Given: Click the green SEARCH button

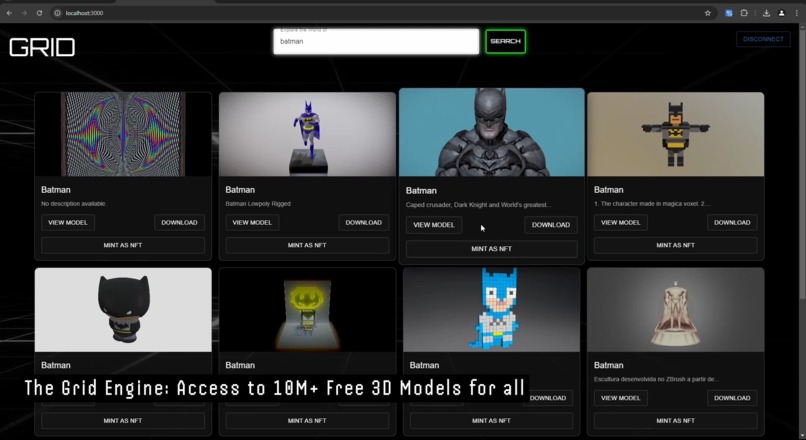Looking at the screenshot, I should point(505,41).
